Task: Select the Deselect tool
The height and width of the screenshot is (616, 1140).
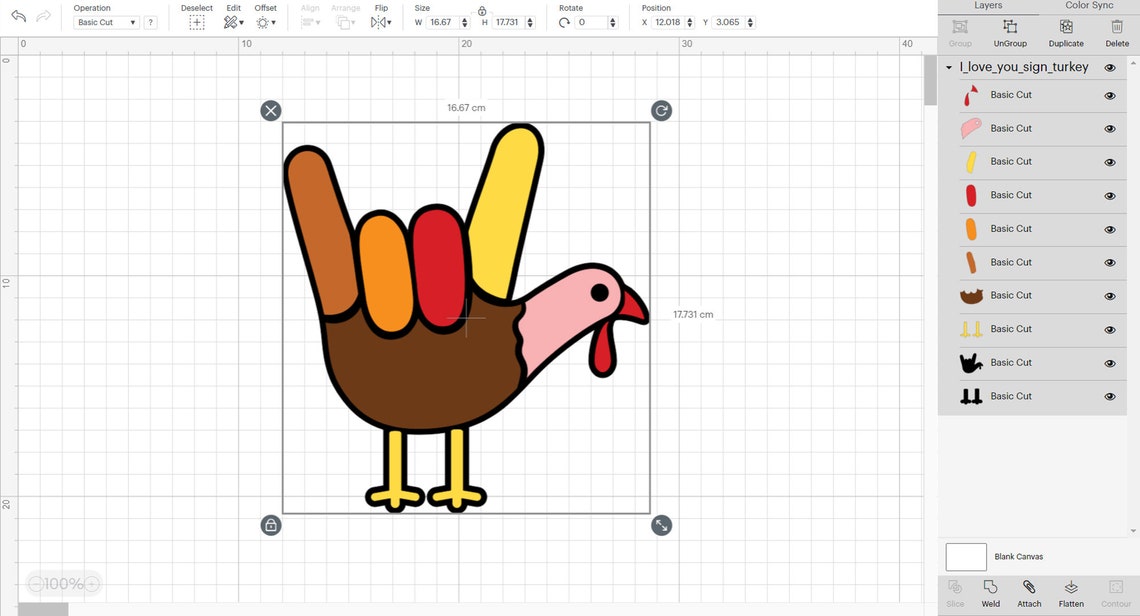Action: 197,22
